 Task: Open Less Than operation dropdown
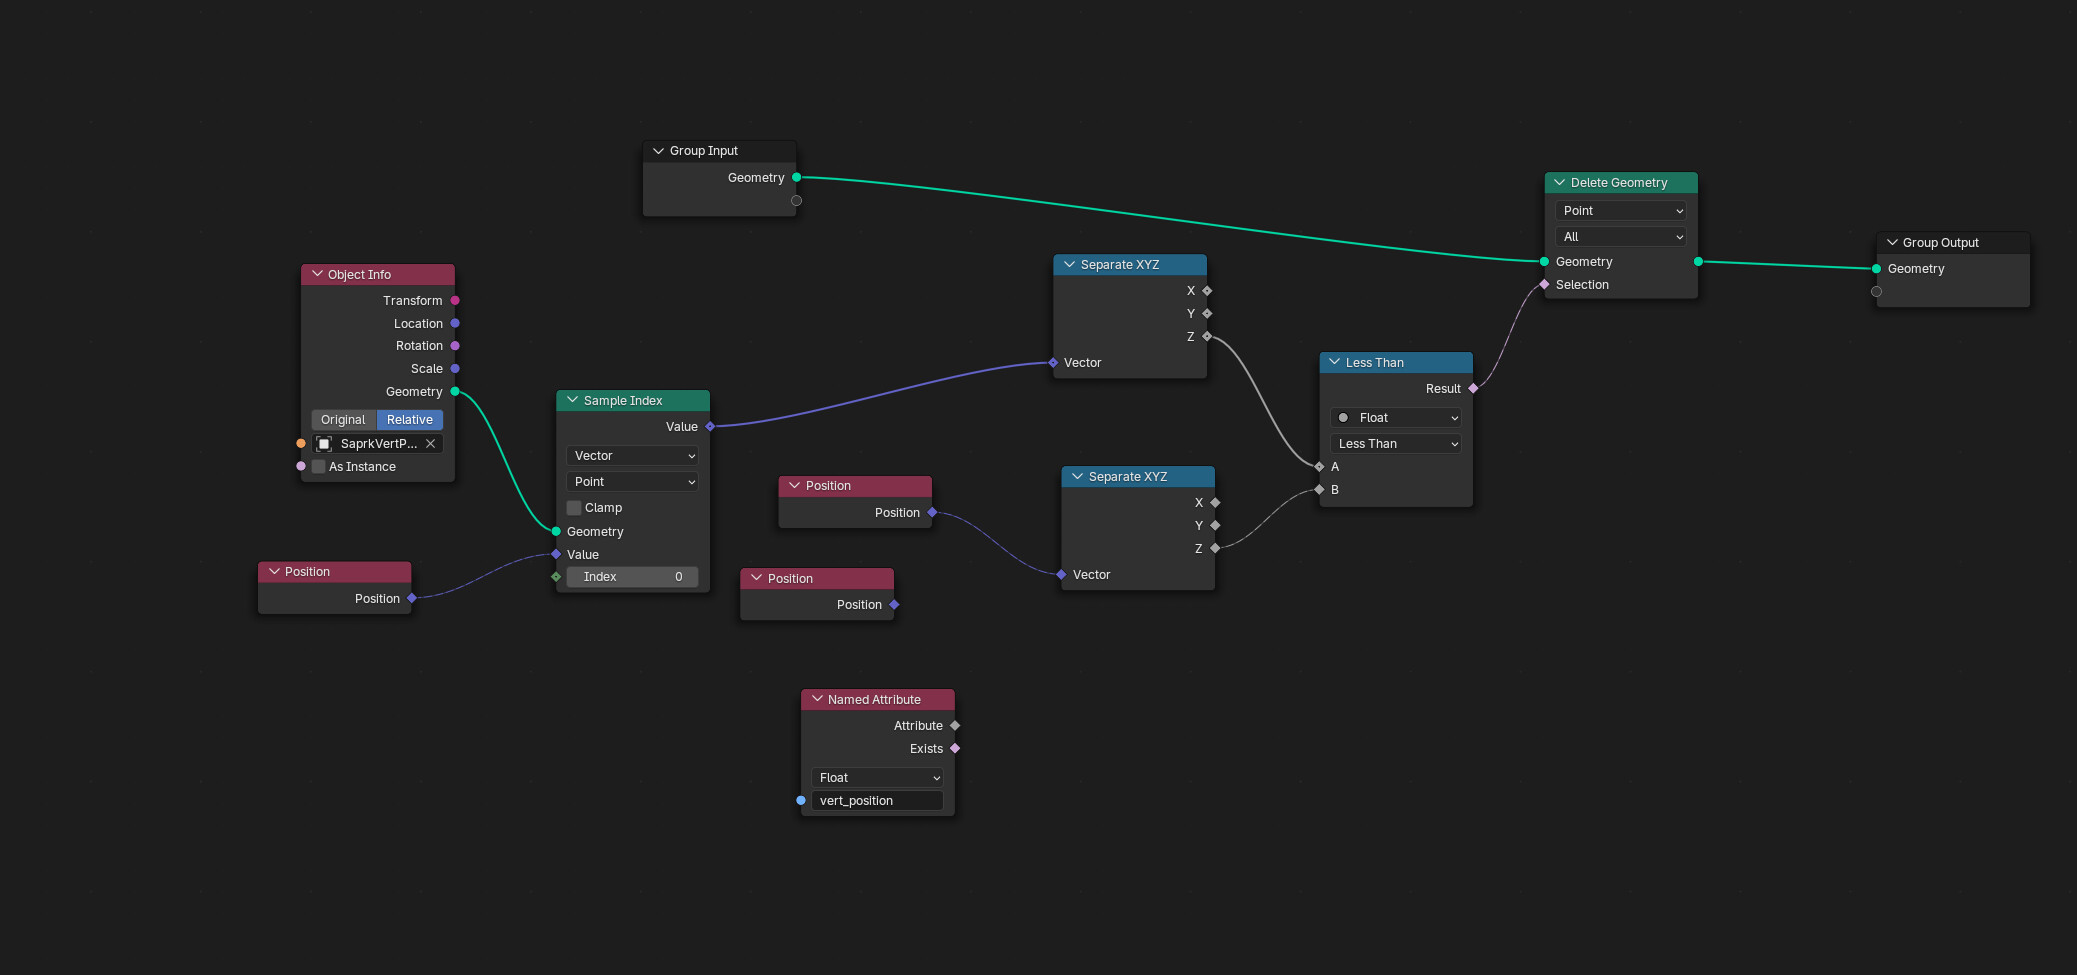tap(1396, 444)
